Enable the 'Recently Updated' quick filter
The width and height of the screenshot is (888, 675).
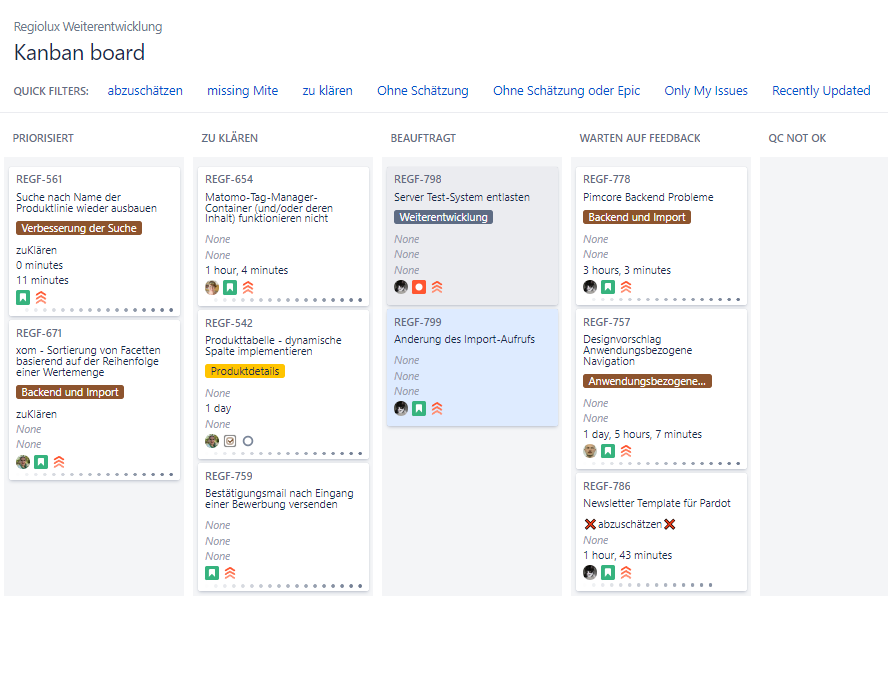point(821,91)
